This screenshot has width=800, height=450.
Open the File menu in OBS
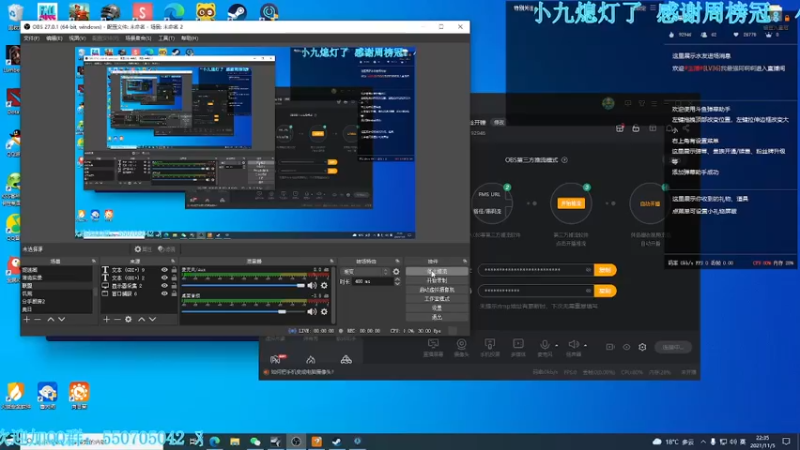[31, 38]
